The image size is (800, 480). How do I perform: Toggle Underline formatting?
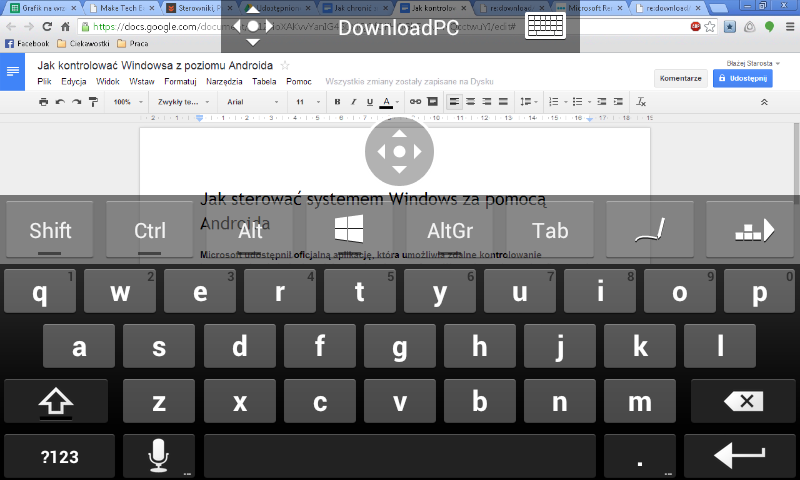pyautogui.click(x=370, y=102)
